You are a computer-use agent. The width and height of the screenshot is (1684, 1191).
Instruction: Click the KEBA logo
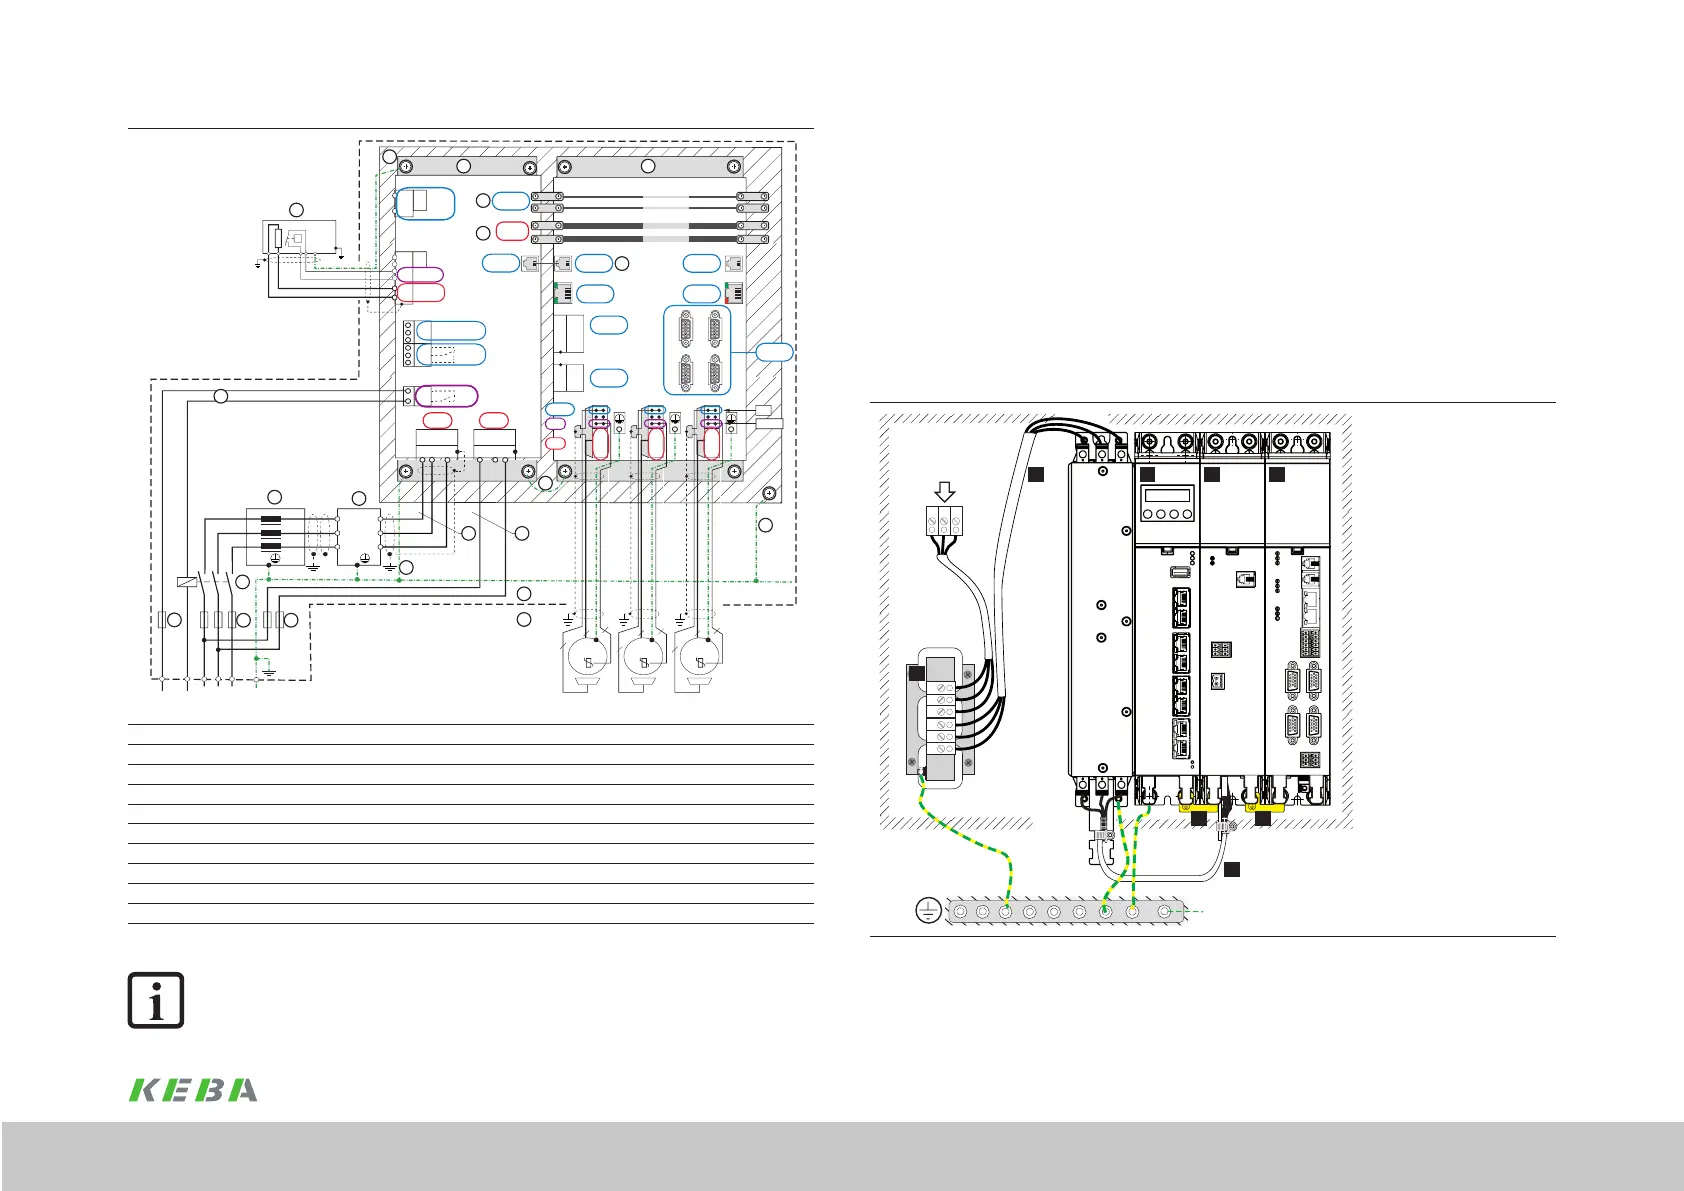tap(193, 1090)
